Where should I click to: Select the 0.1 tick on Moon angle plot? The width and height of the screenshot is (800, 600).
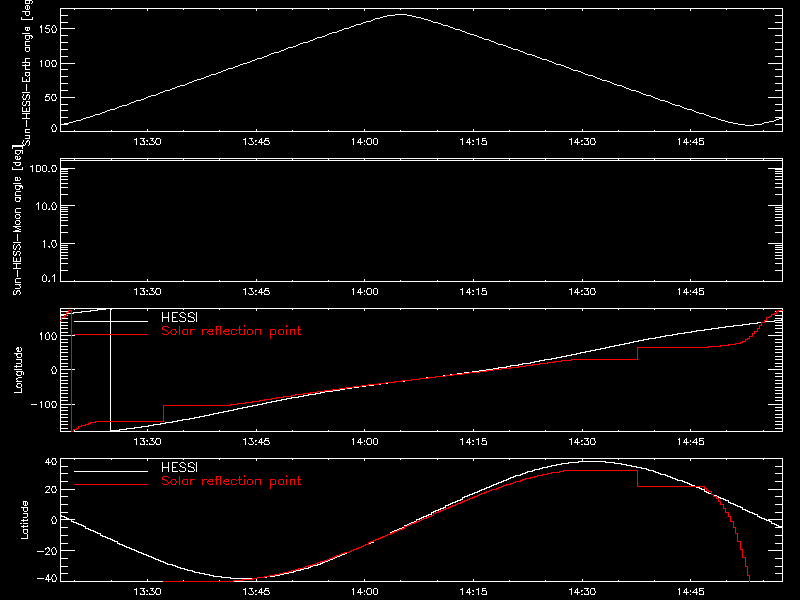(49, 278)
